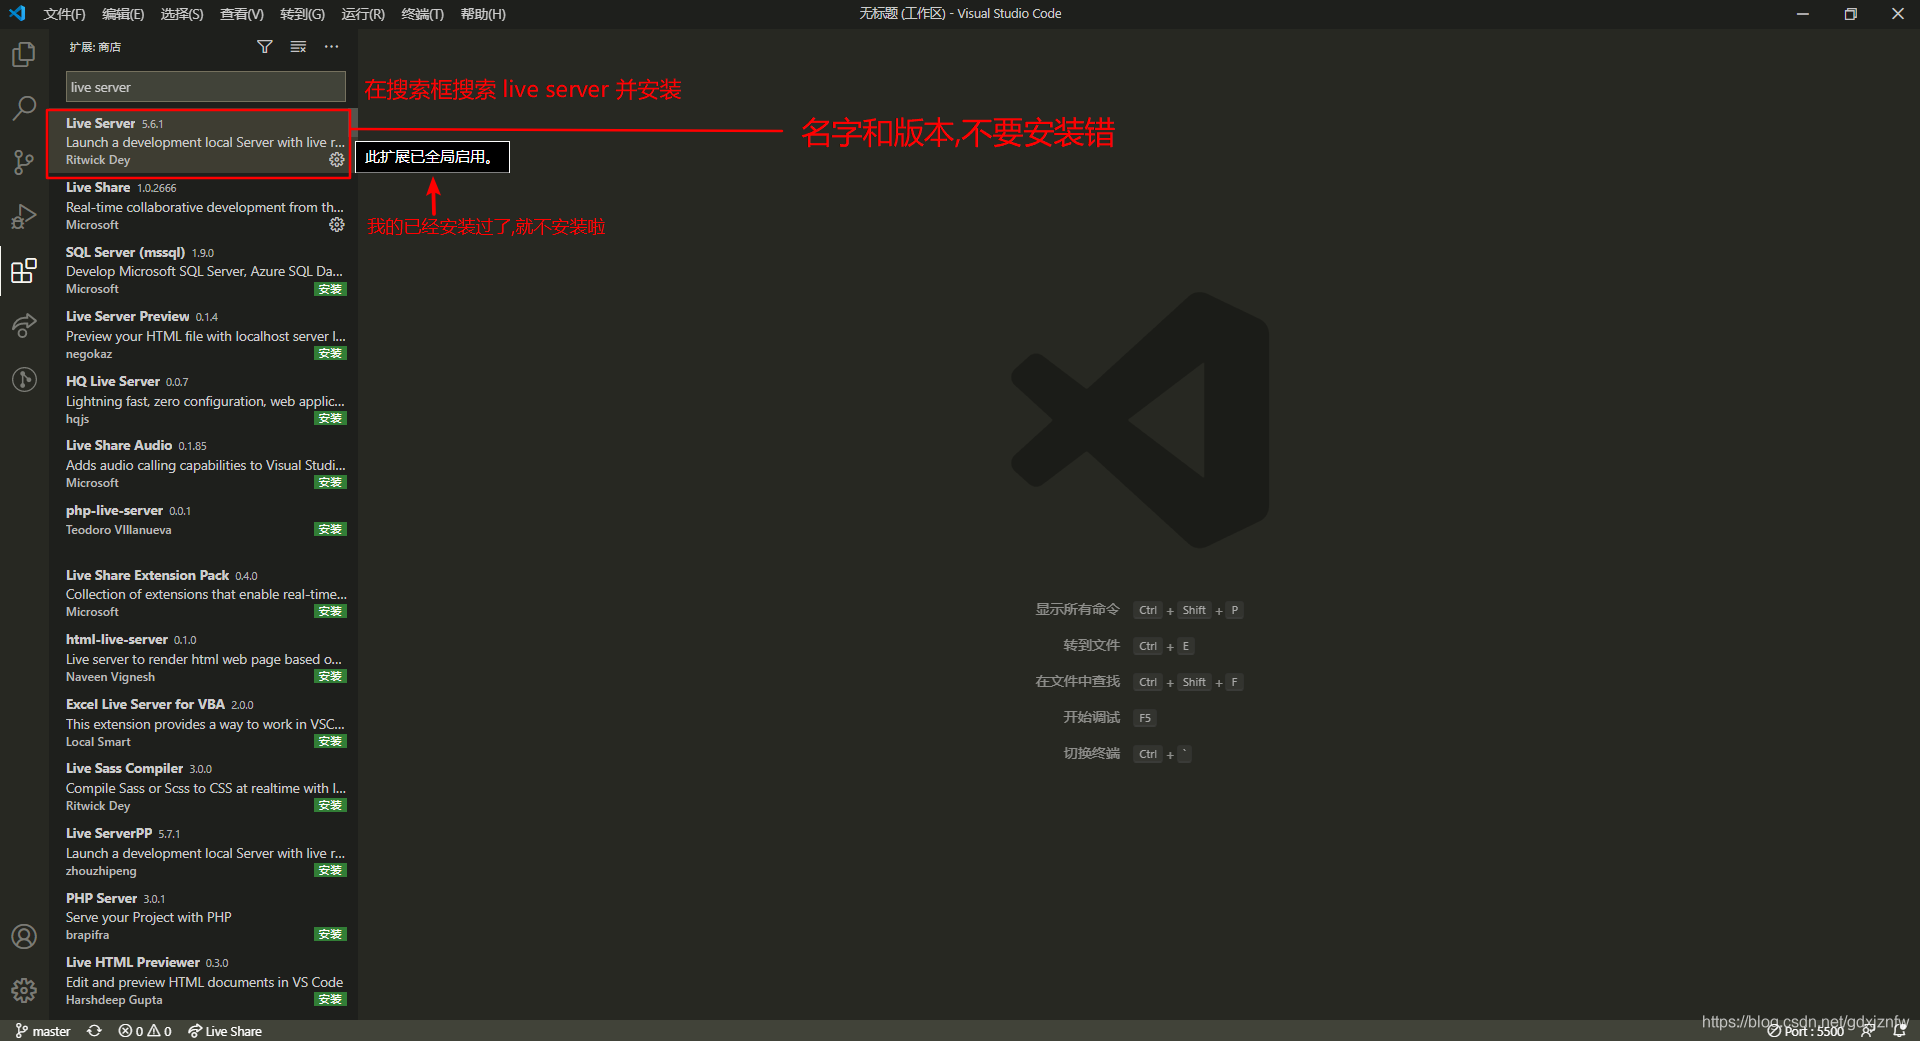Click the VS Code logo in title bar

click(x=17, y=14)
